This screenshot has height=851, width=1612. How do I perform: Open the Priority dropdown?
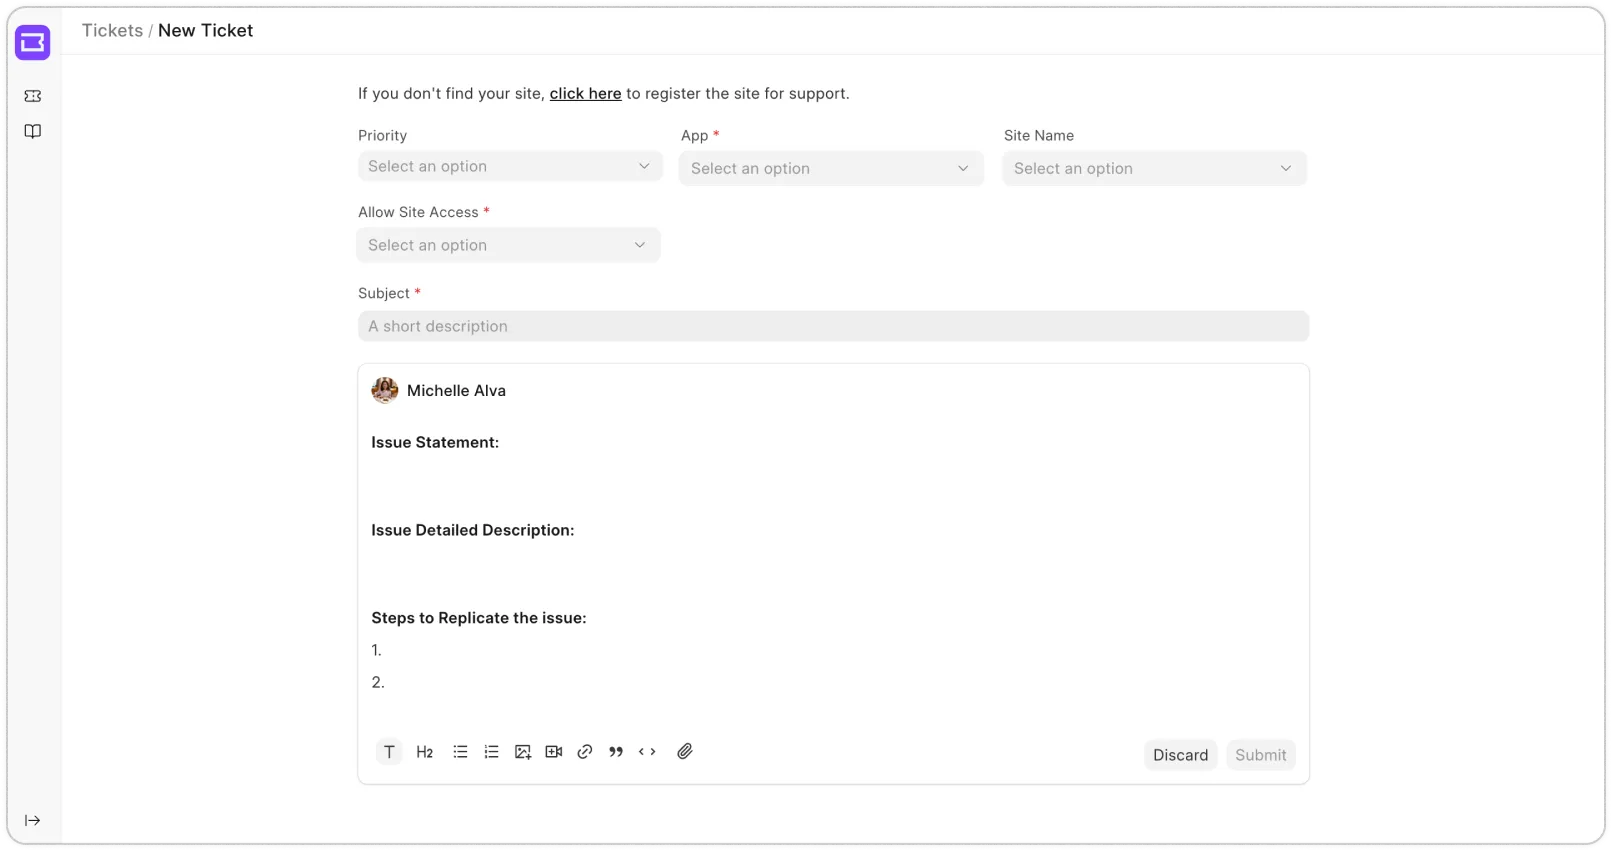tap(509, 166)
